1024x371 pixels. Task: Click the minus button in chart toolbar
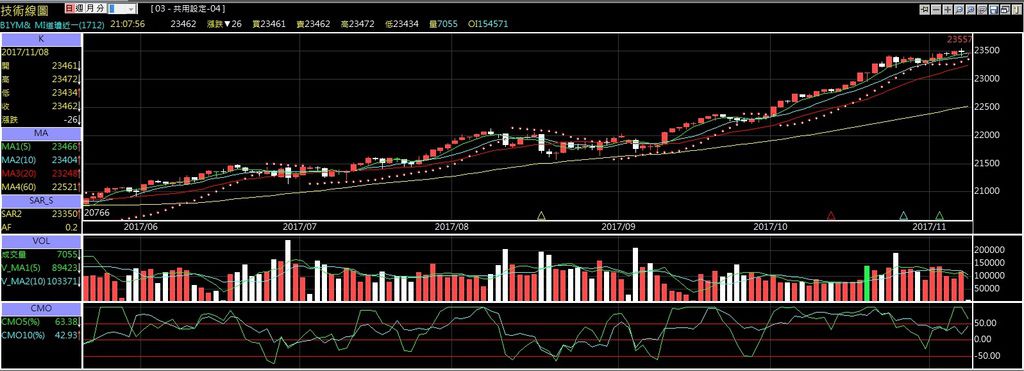pos(936,9)
